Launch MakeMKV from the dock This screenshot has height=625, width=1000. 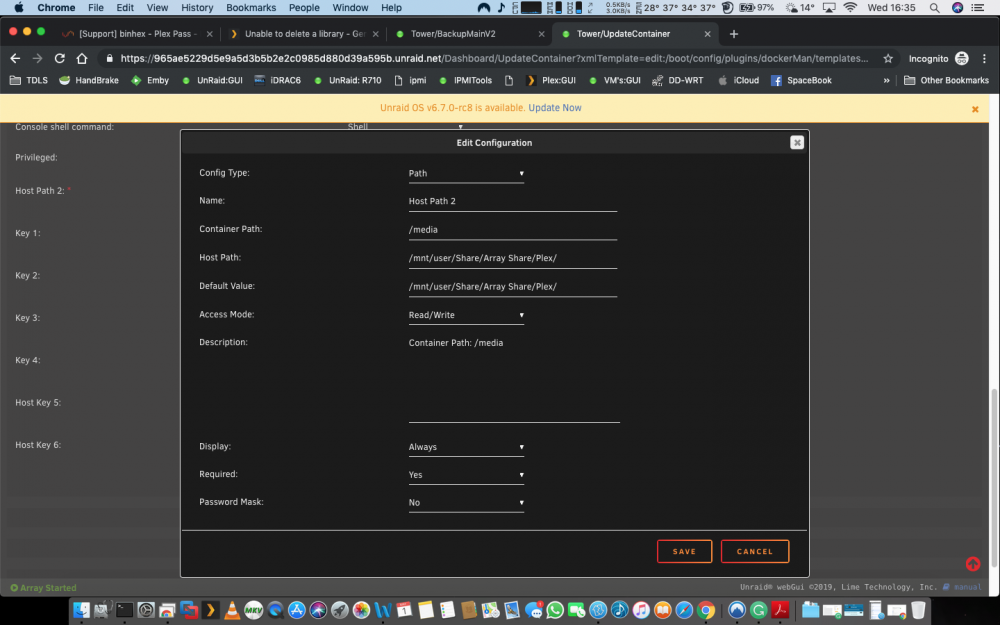tap(254, 610)
